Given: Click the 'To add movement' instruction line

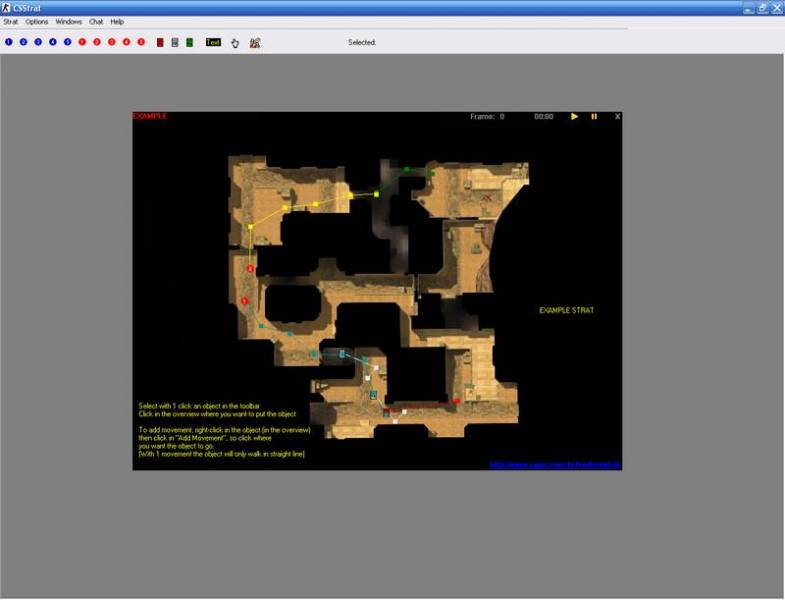Looking at the screenshot, I should (224, 430).
